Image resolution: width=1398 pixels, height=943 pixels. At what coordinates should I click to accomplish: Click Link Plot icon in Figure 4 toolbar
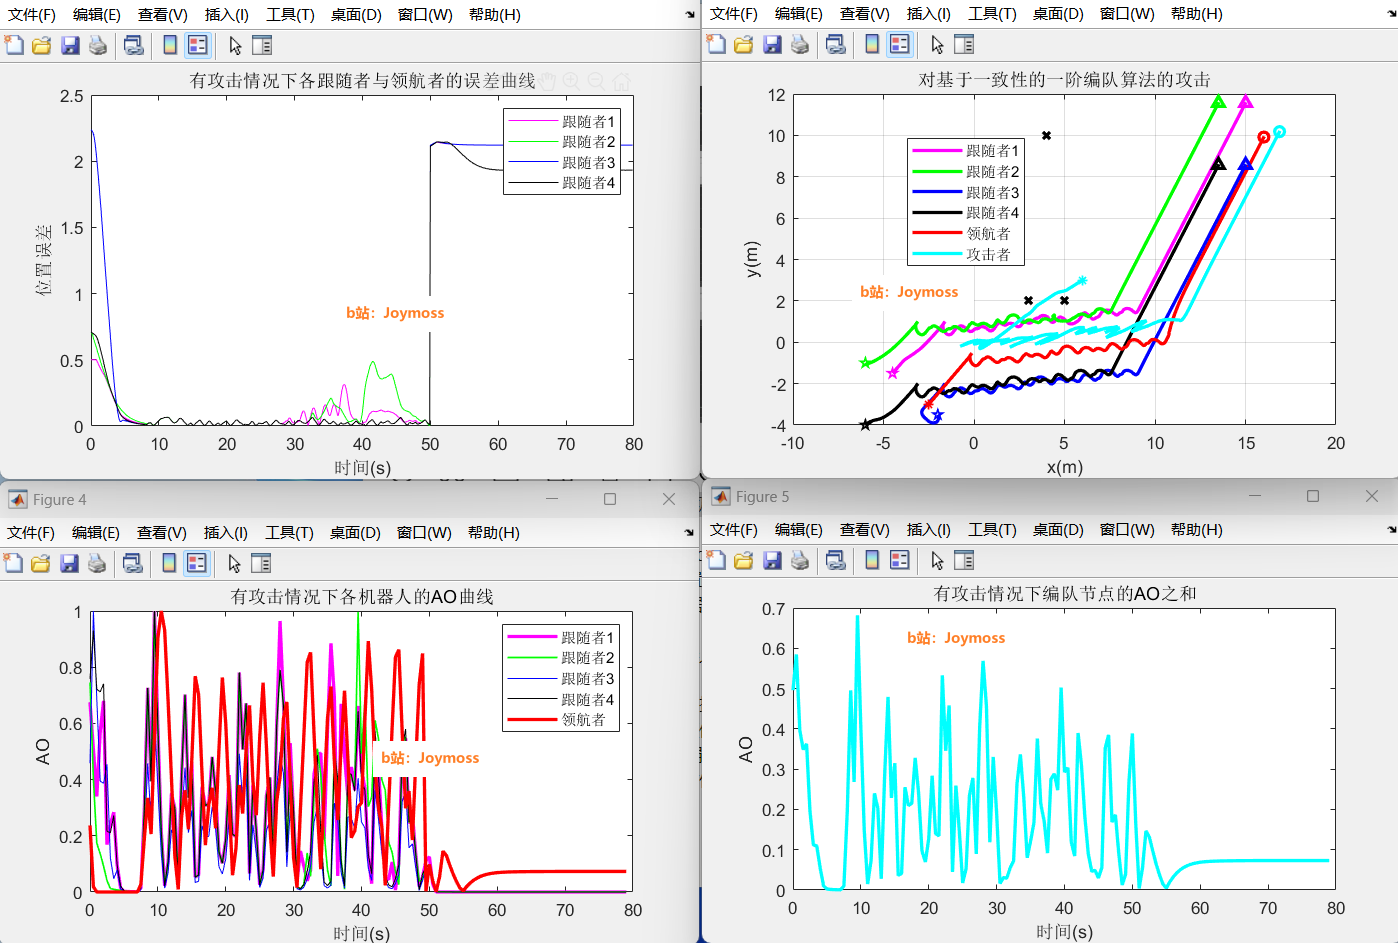tap(132, 563)
